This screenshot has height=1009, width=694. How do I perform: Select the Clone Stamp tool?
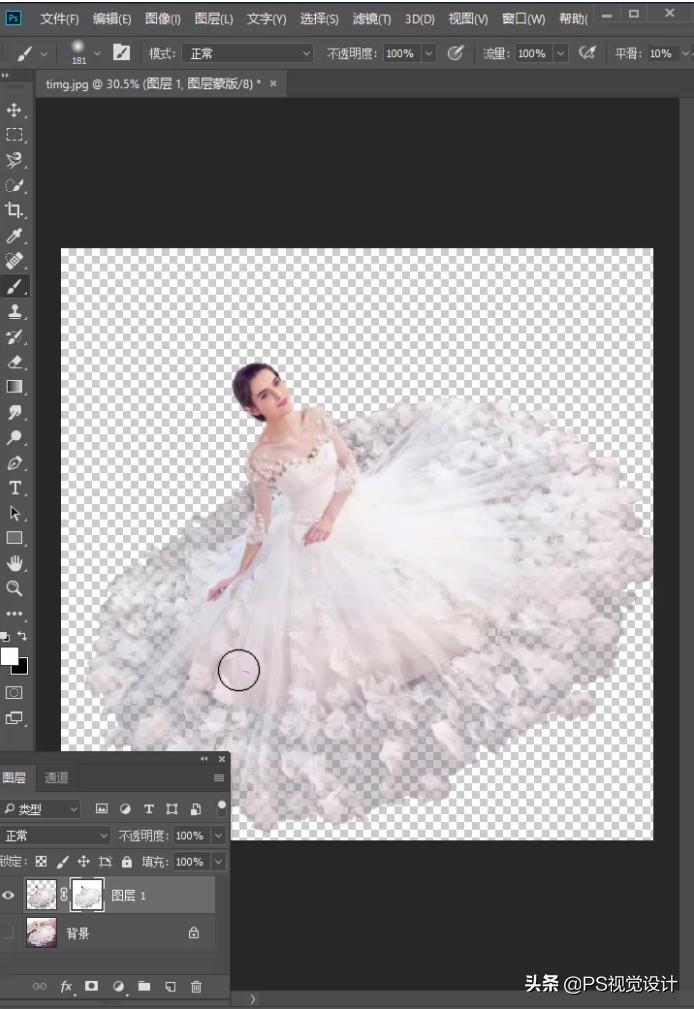pos(14,312)
